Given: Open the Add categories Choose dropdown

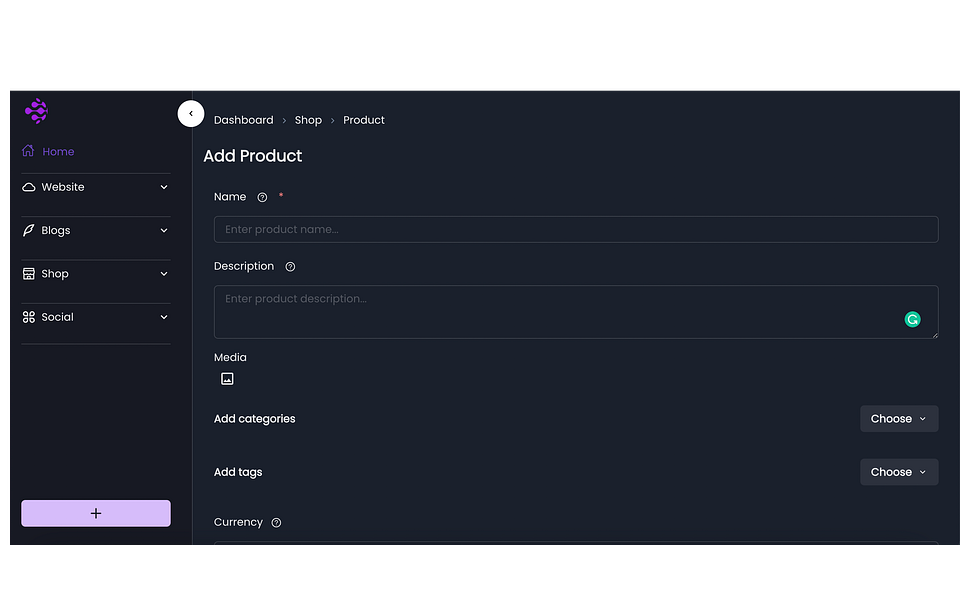Looking at the screenshot, I should (899, 419).
